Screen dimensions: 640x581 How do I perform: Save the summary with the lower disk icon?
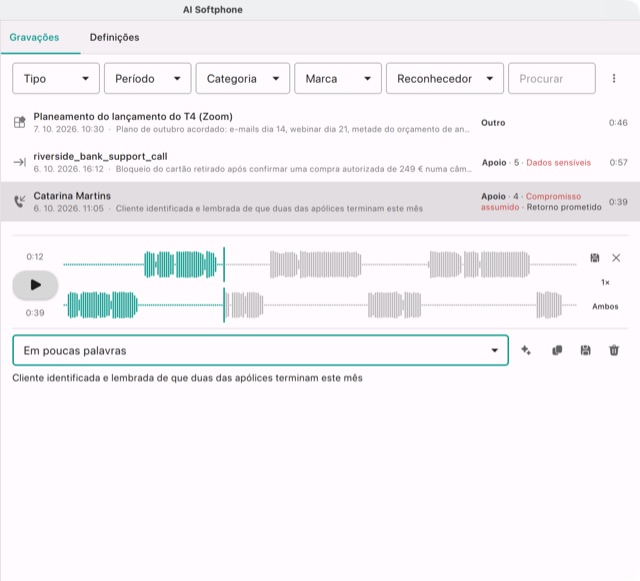tap(585, 350)
